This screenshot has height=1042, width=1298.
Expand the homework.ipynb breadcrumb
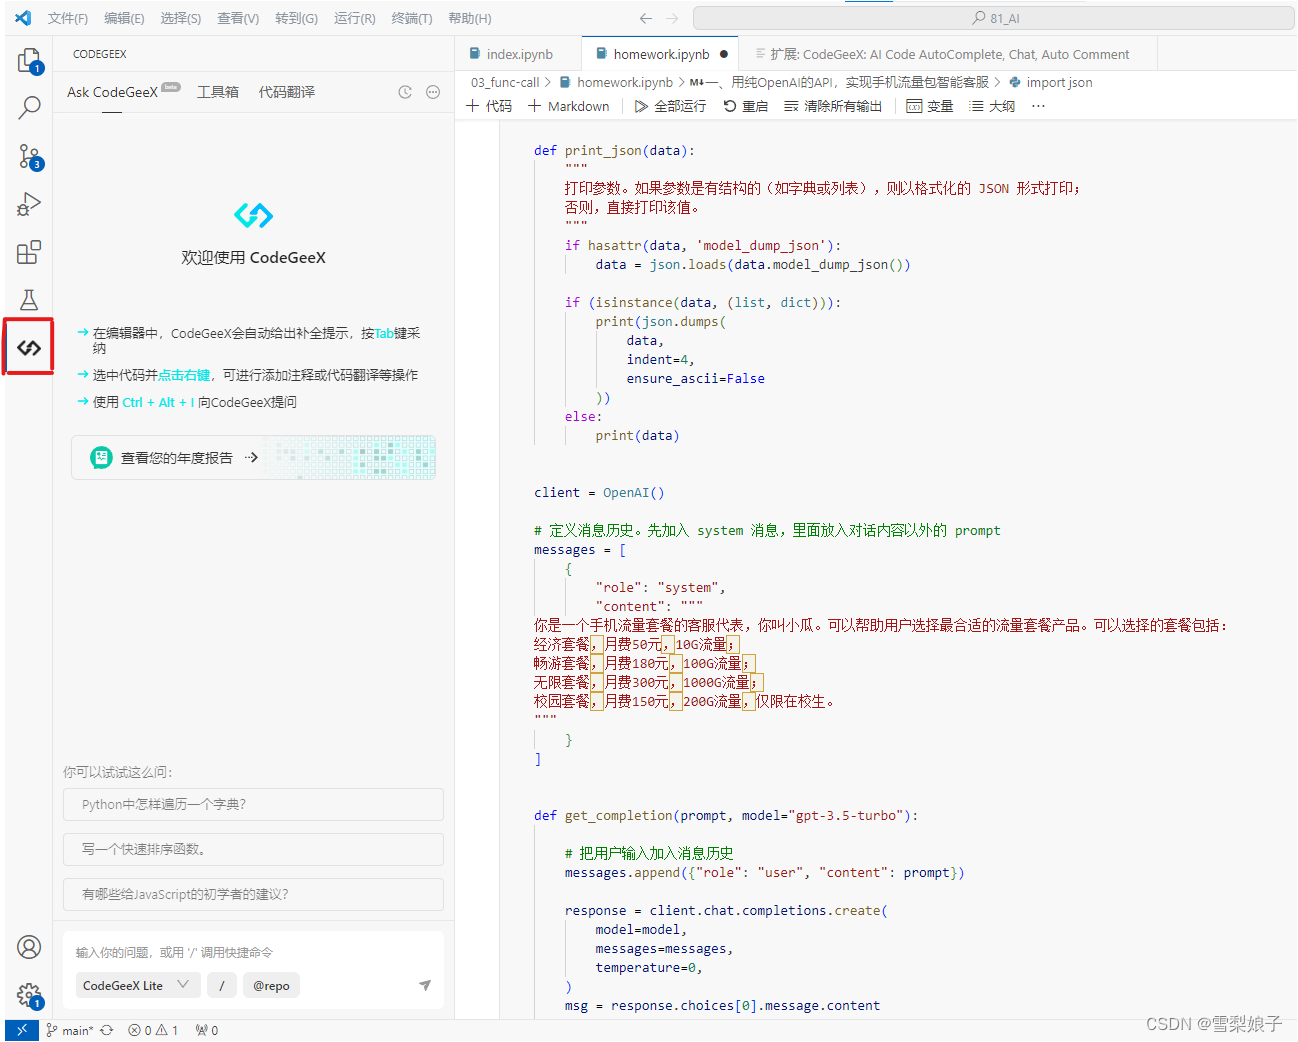click(x=616, y=82)
